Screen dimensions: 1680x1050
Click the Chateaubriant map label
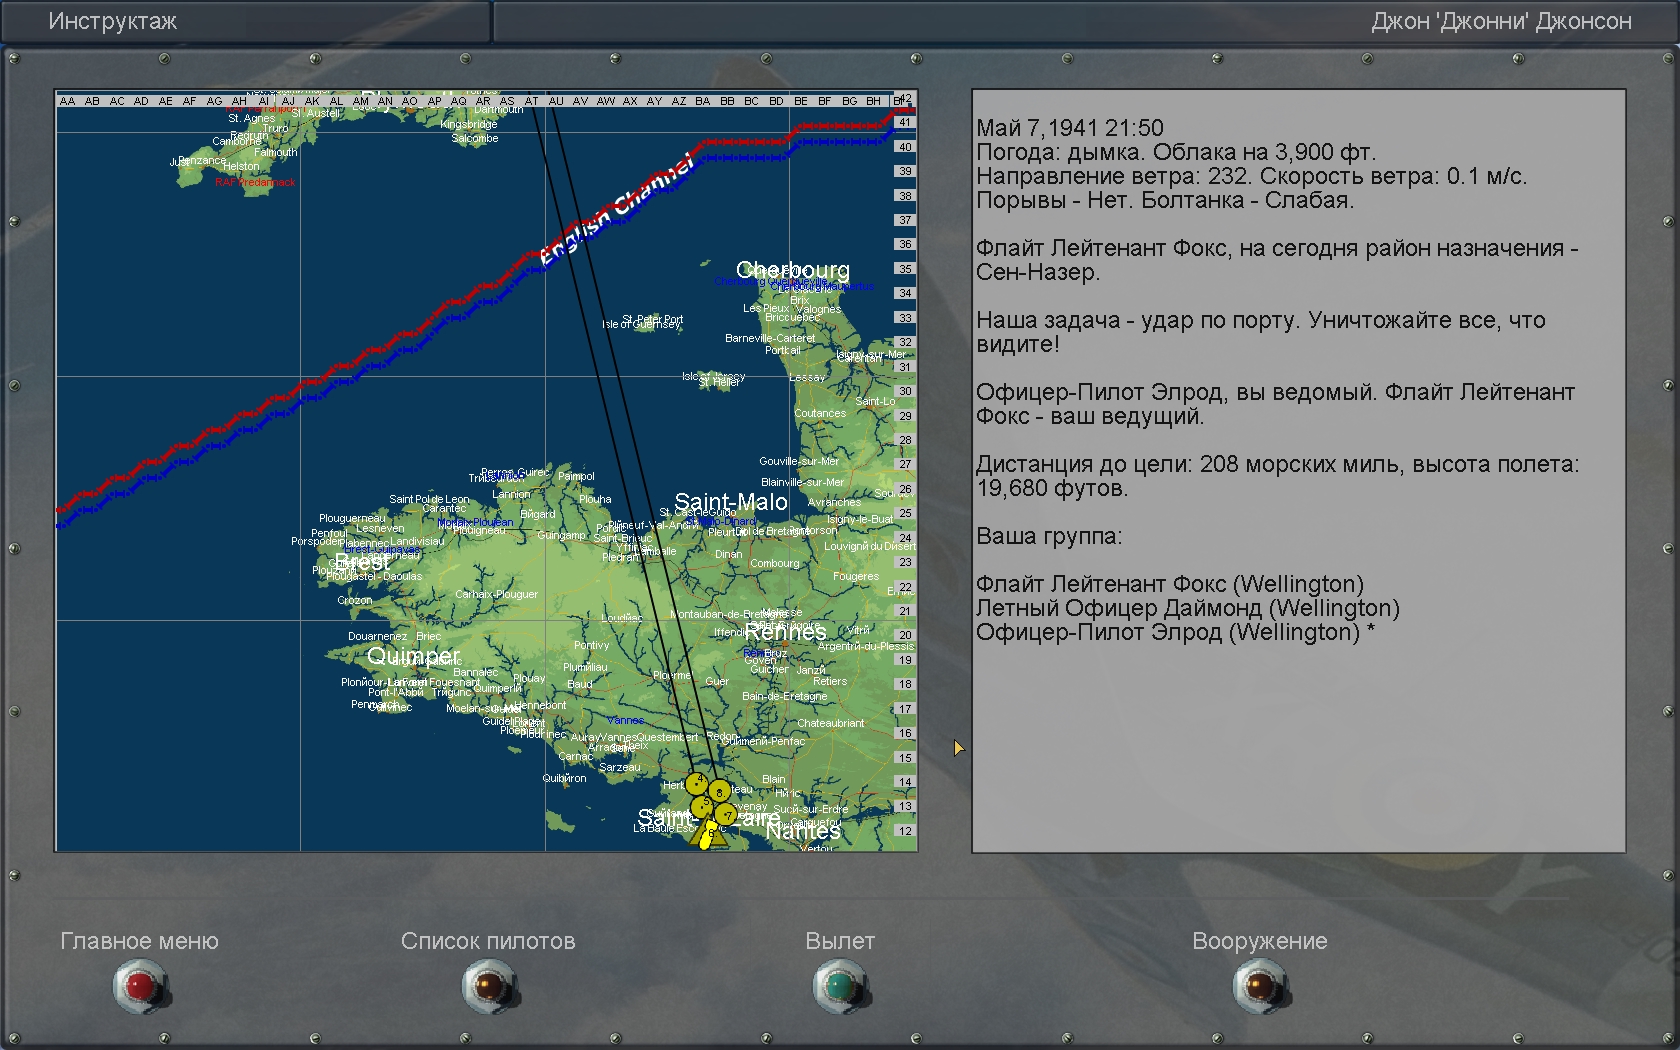pyautogui.click(x=831, y=723)
